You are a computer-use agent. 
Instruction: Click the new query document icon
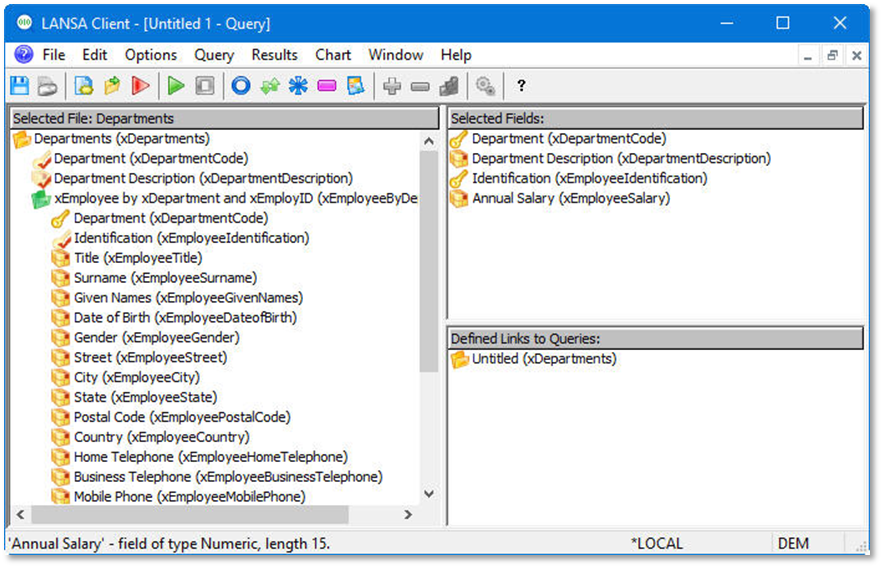click(x=84, y=86)
